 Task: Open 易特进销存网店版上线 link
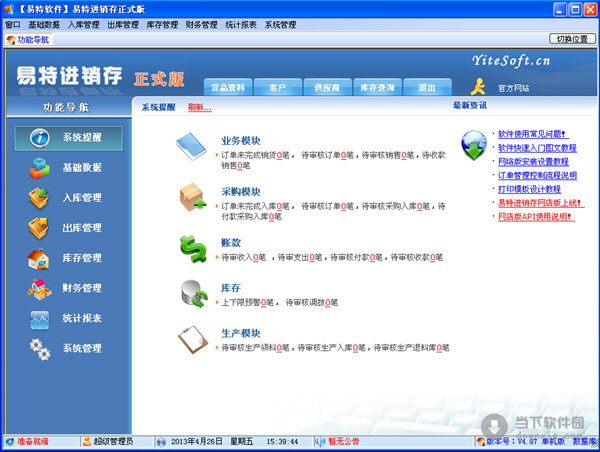(x=541, y=203)
